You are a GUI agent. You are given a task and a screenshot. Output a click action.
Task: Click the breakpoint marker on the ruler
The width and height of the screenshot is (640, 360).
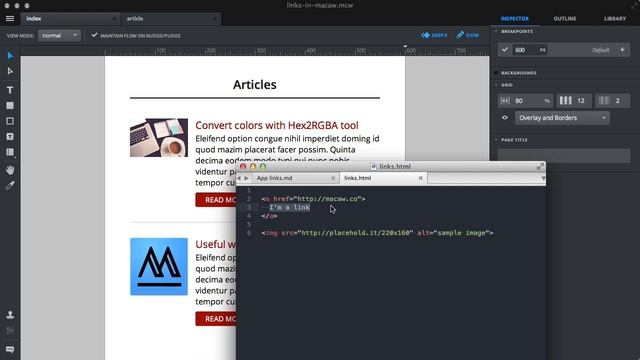tap(405, 47)
